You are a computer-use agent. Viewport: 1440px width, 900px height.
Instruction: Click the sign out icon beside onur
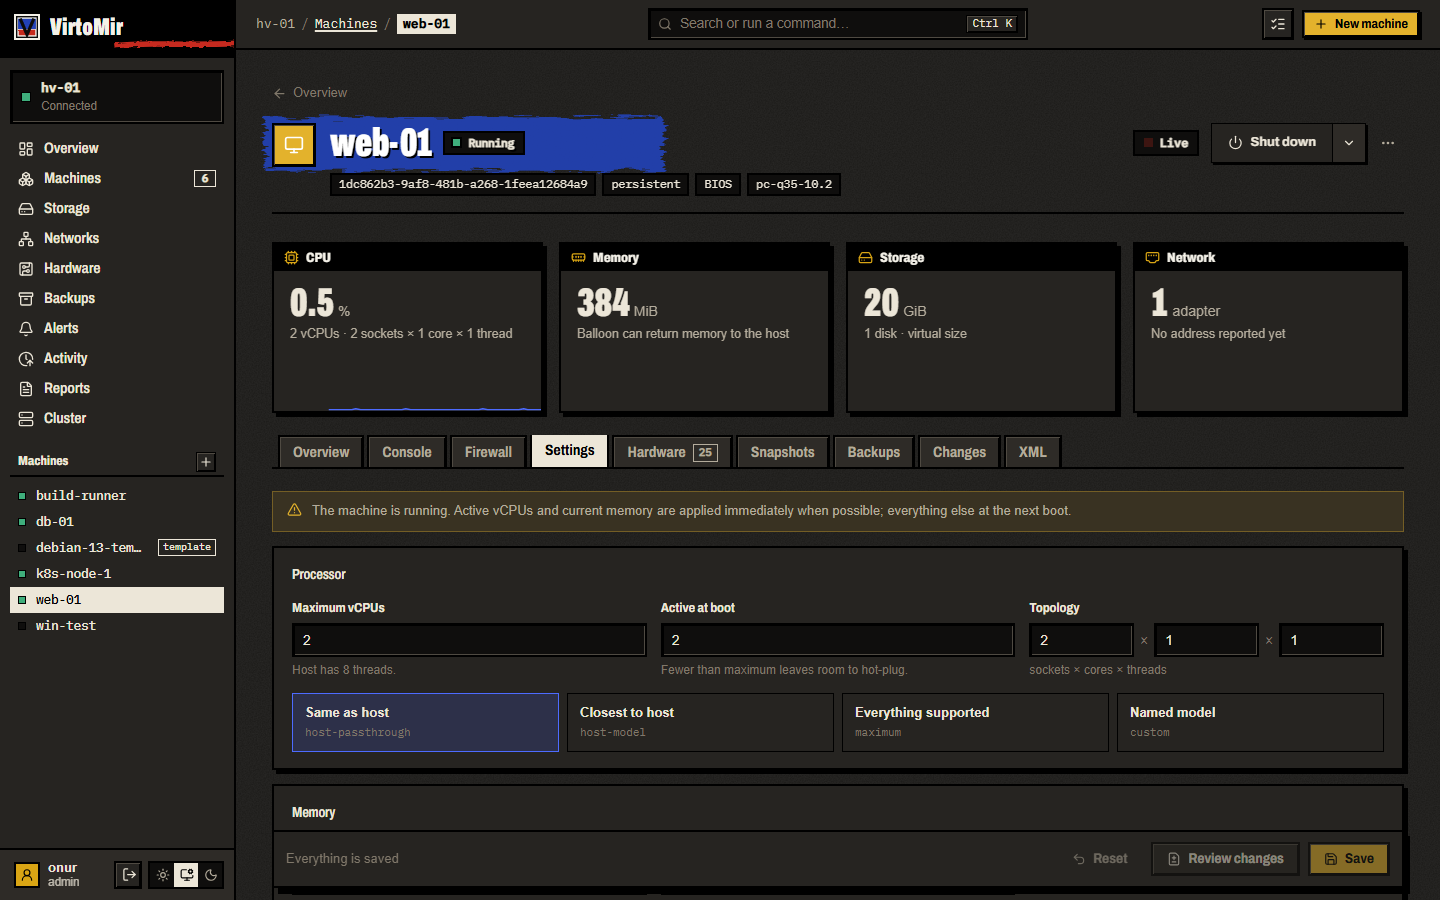click(129, 875)
